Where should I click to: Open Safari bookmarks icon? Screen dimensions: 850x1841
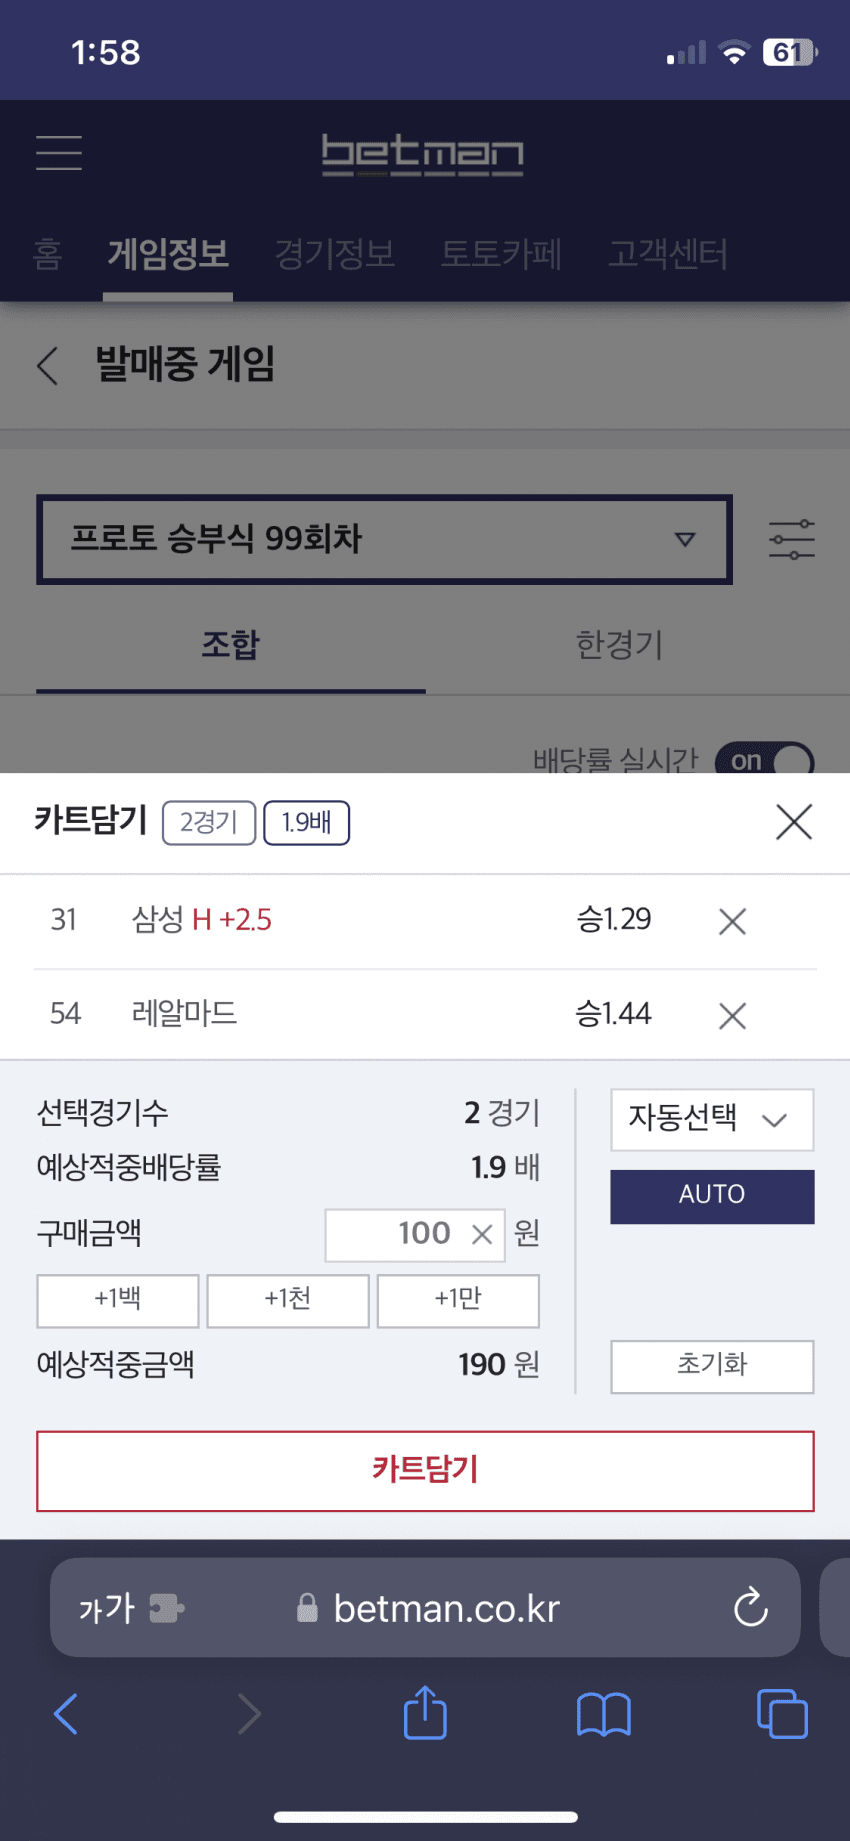[x=603, y=1714]
